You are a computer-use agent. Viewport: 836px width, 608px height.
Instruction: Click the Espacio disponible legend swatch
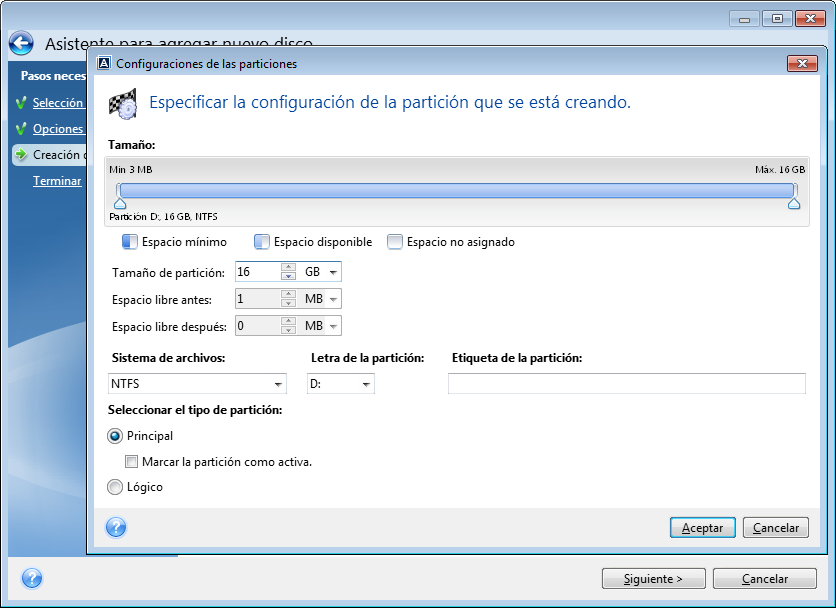(x=262, y=242)
